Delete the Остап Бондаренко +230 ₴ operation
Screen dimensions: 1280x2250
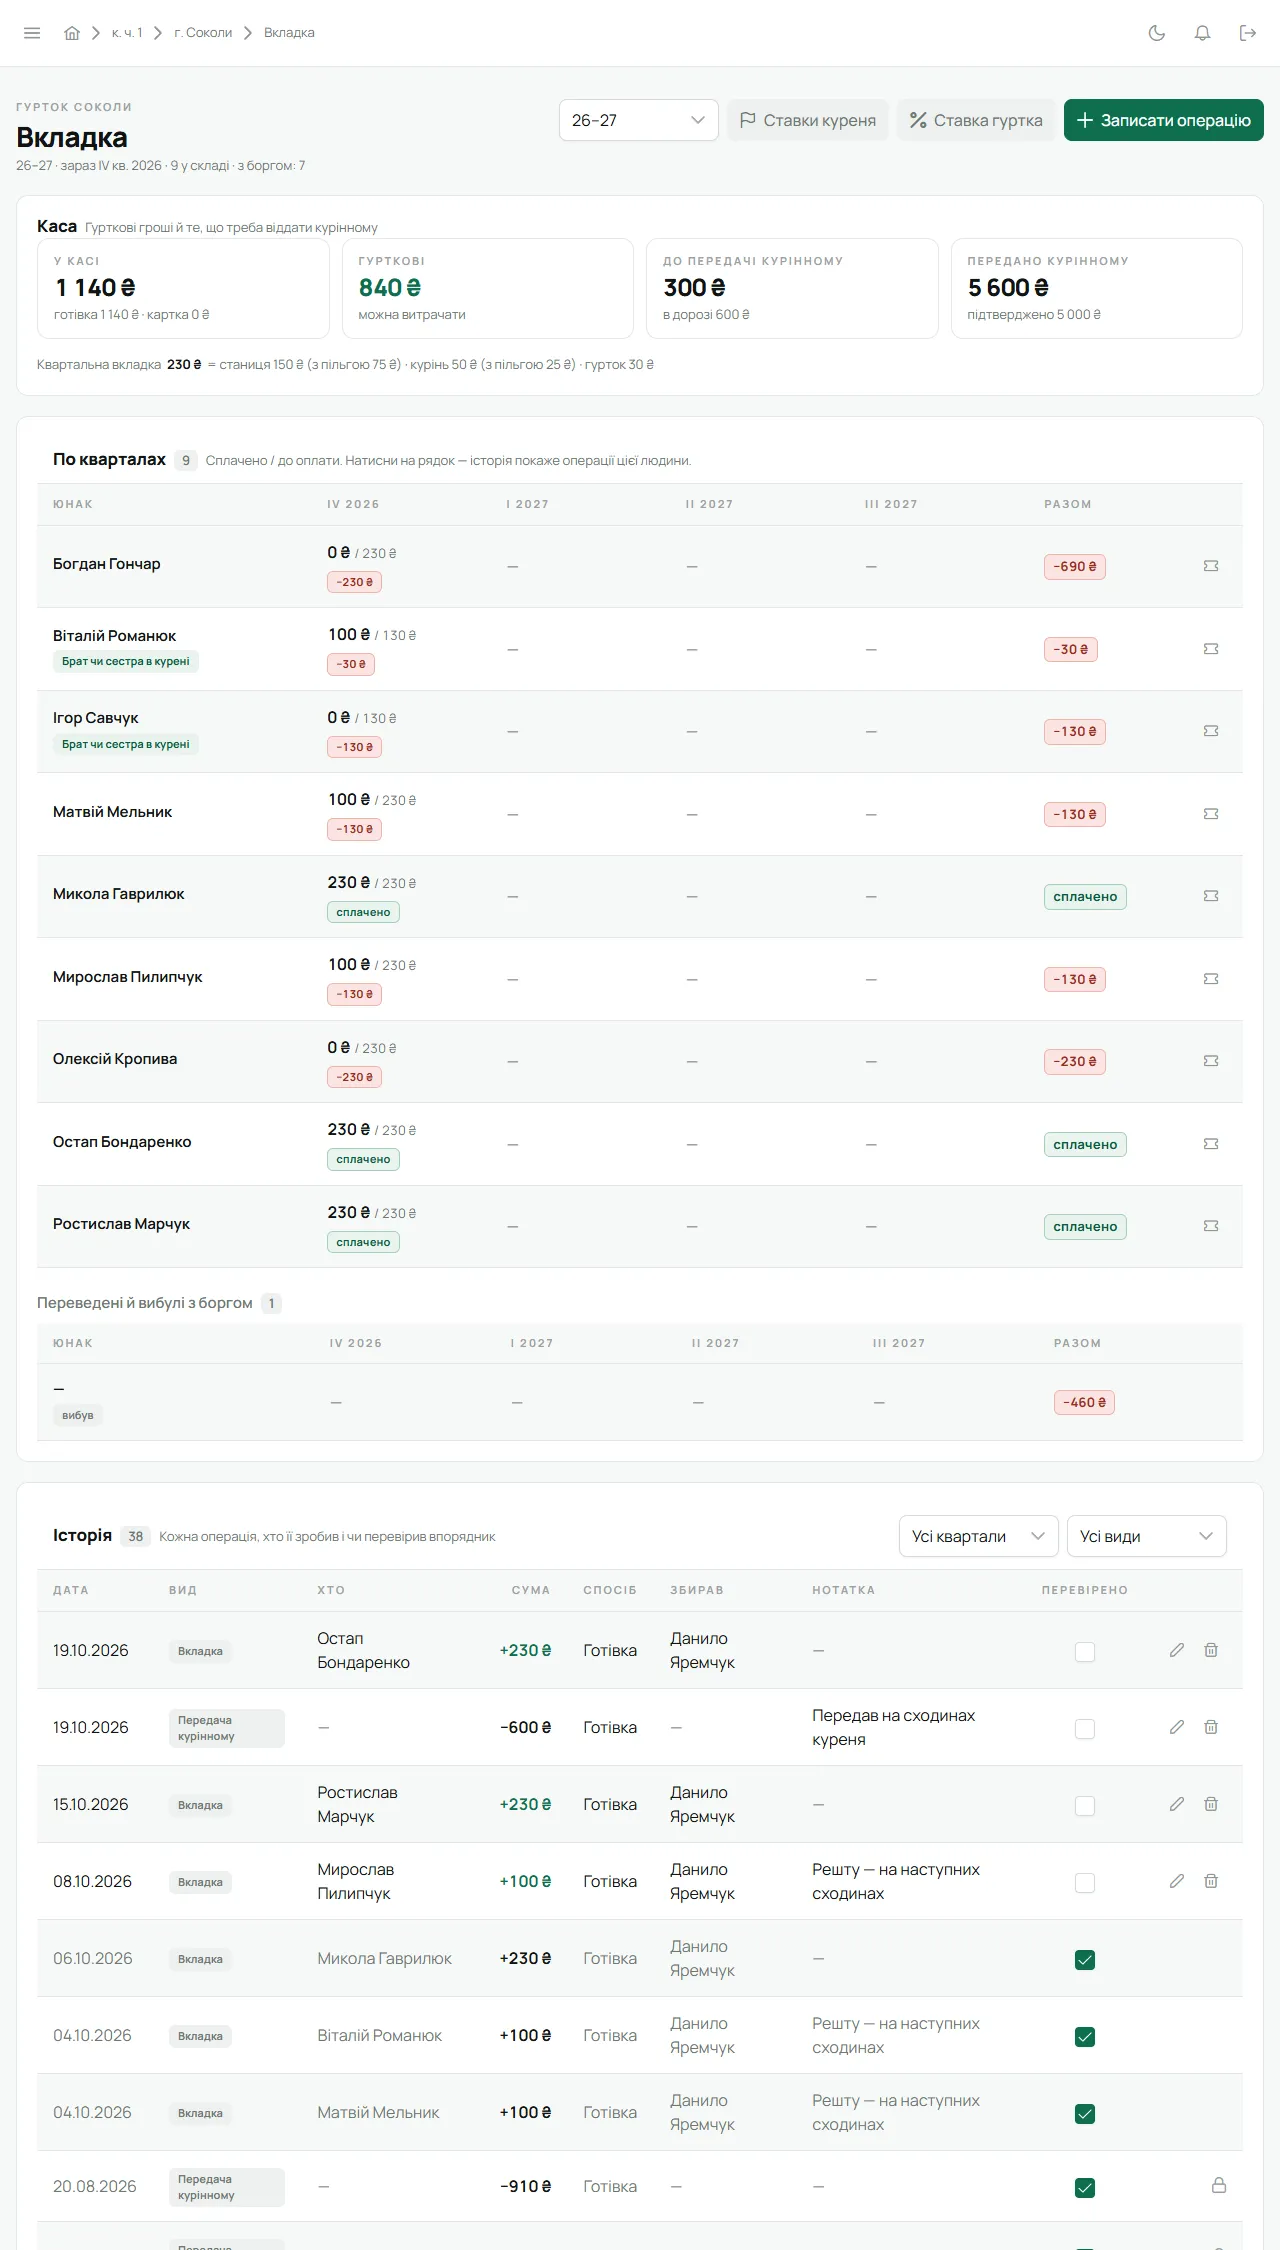[x=1211, y=1650]
